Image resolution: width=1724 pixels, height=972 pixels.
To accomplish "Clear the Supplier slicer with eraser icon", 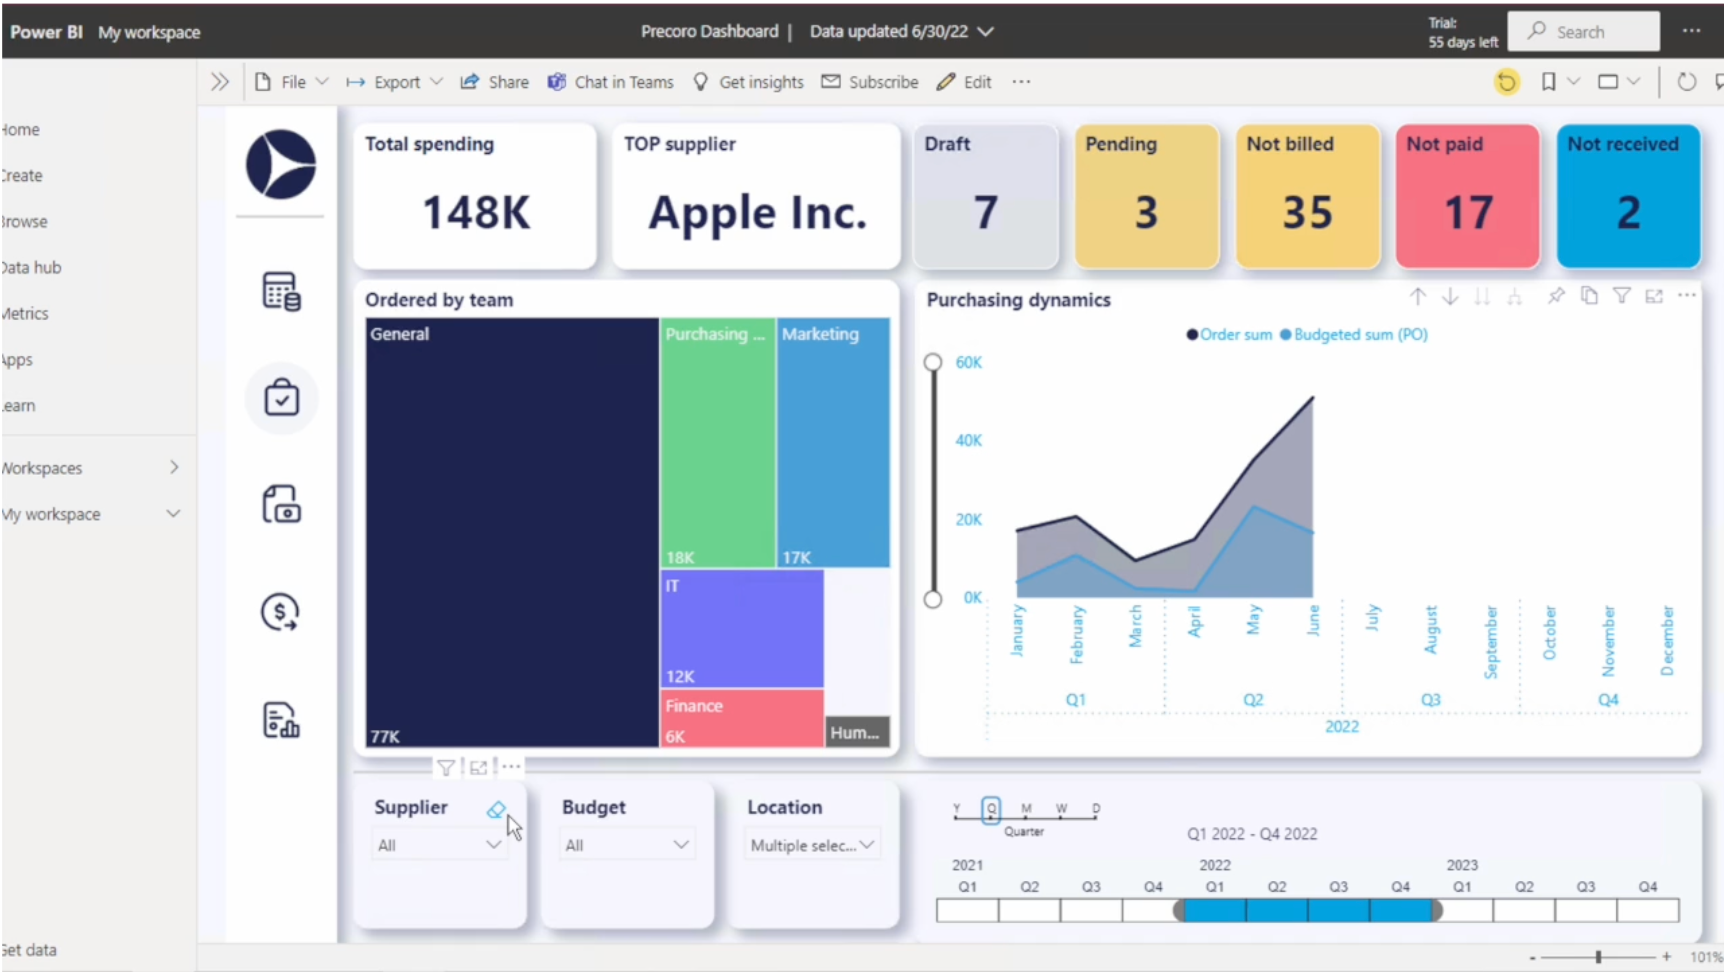I will (496, 810).
